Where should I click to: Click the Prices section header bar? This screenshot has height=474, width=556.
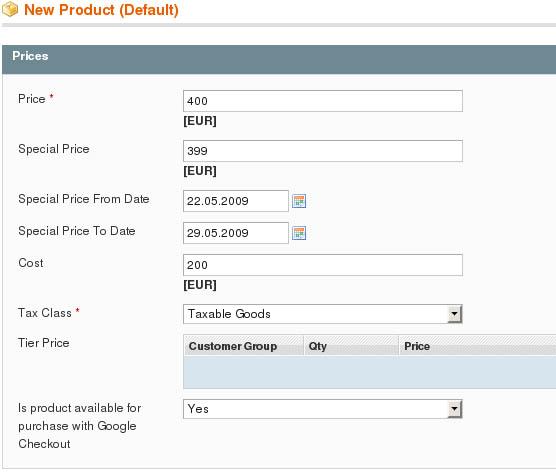(x=279, y=59)
